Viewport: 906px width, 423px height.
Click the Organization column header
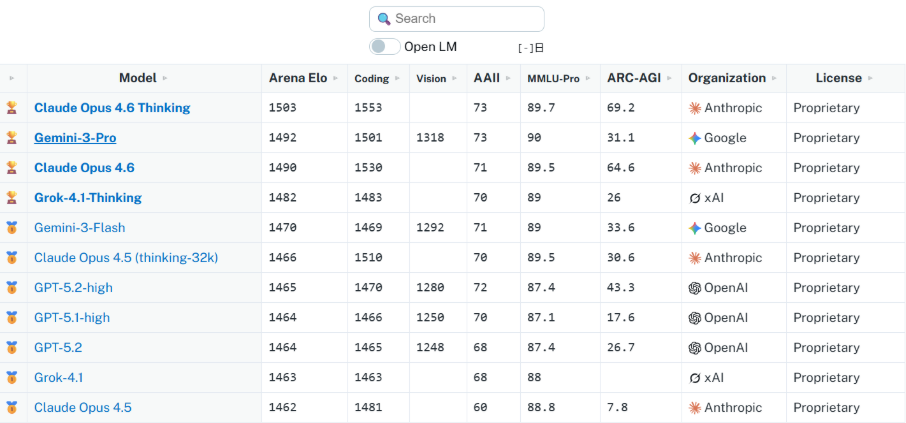[727, 78]
